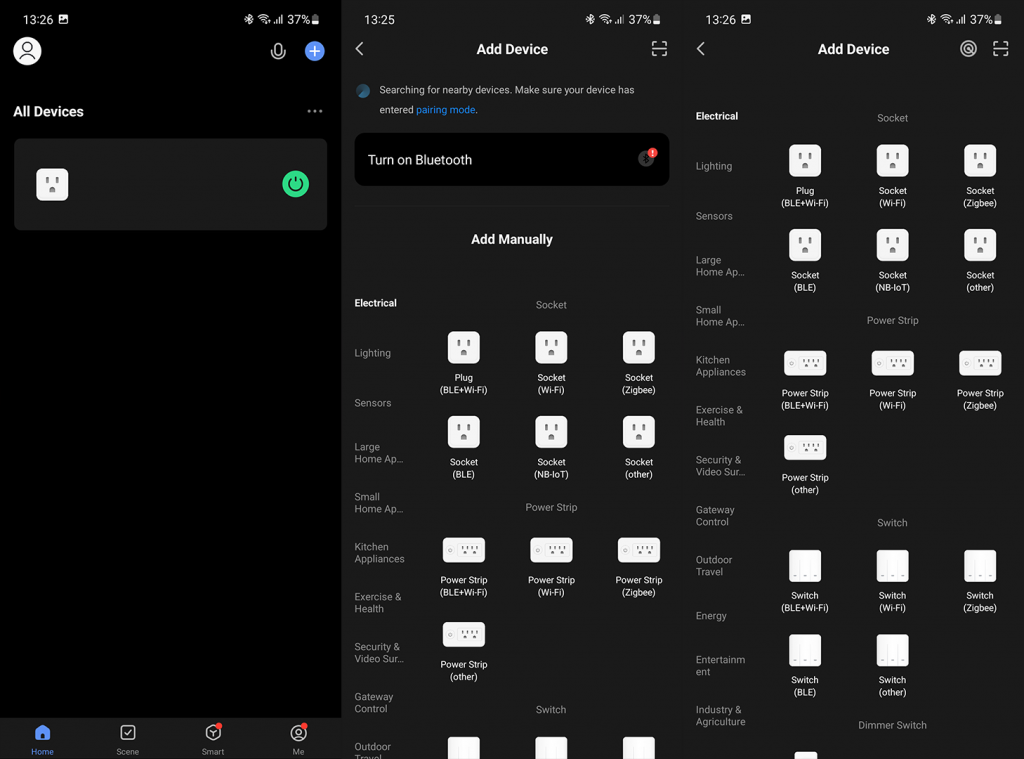Select Energy category in right screen

tap(711, 615)
